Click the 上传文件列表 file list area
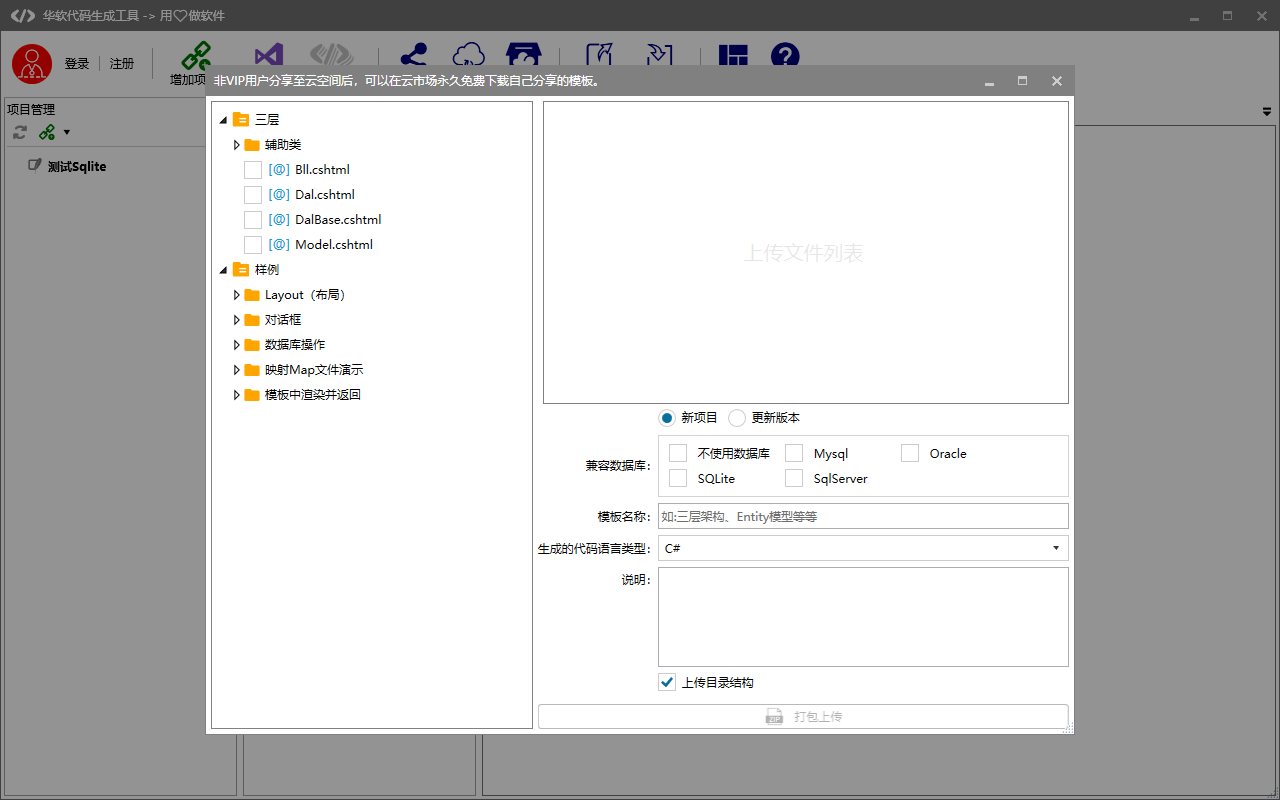1280x800 pixels. tap(806, 253)
